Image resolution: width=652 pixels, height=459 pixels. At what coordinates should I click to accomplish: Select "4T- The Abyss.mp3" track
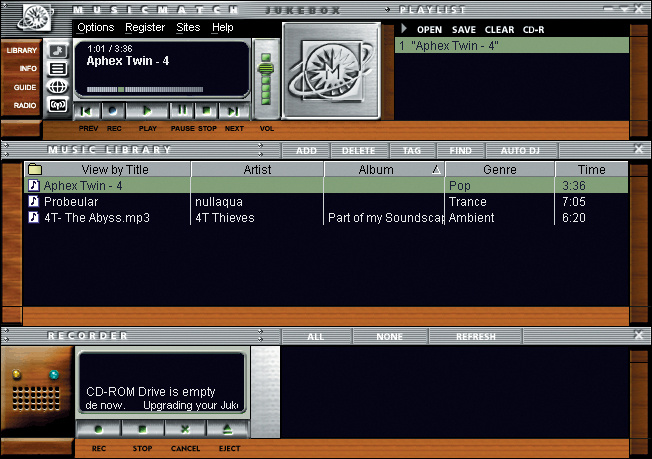pos(97,217)
